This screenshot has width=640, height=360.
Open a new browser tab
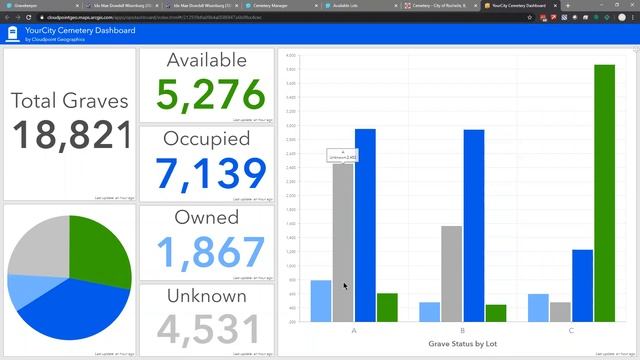click(x=568, y=6)
